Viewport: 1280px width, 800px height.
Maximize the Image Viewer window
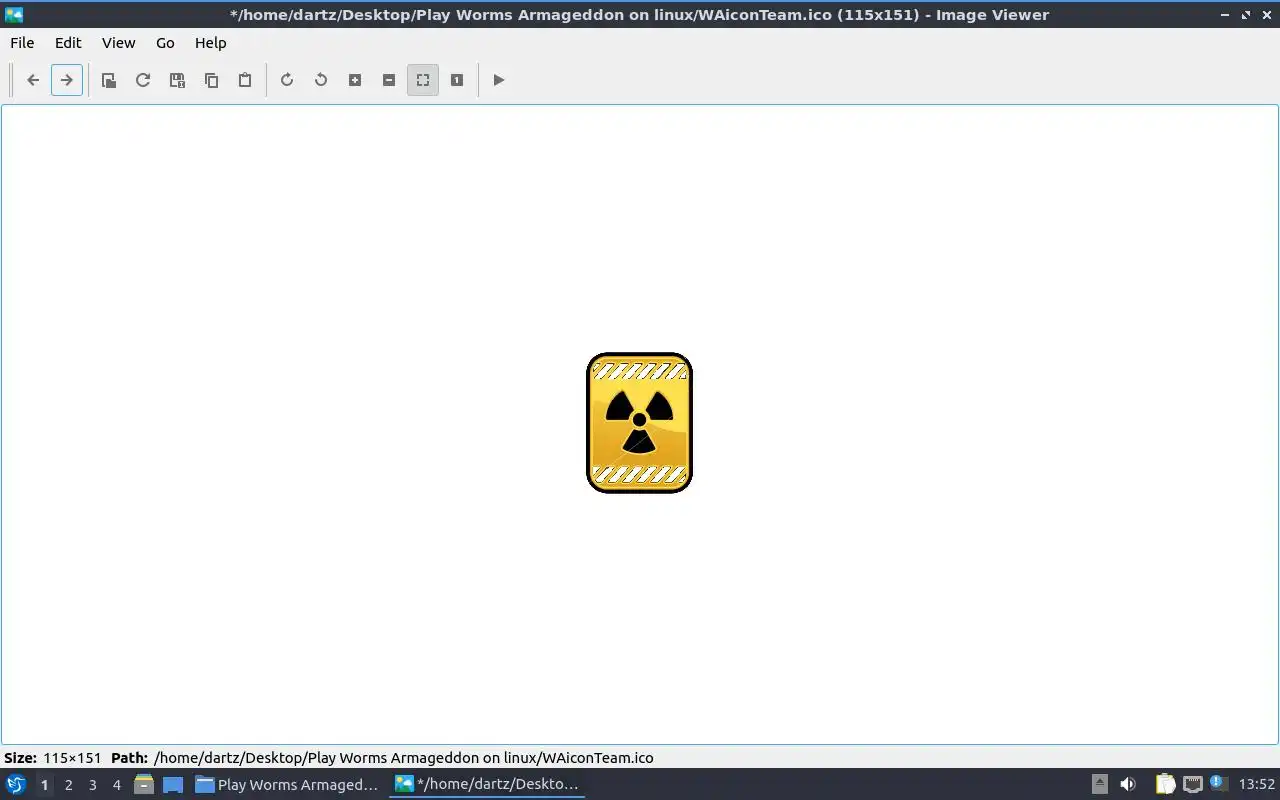click(1246, 15)
